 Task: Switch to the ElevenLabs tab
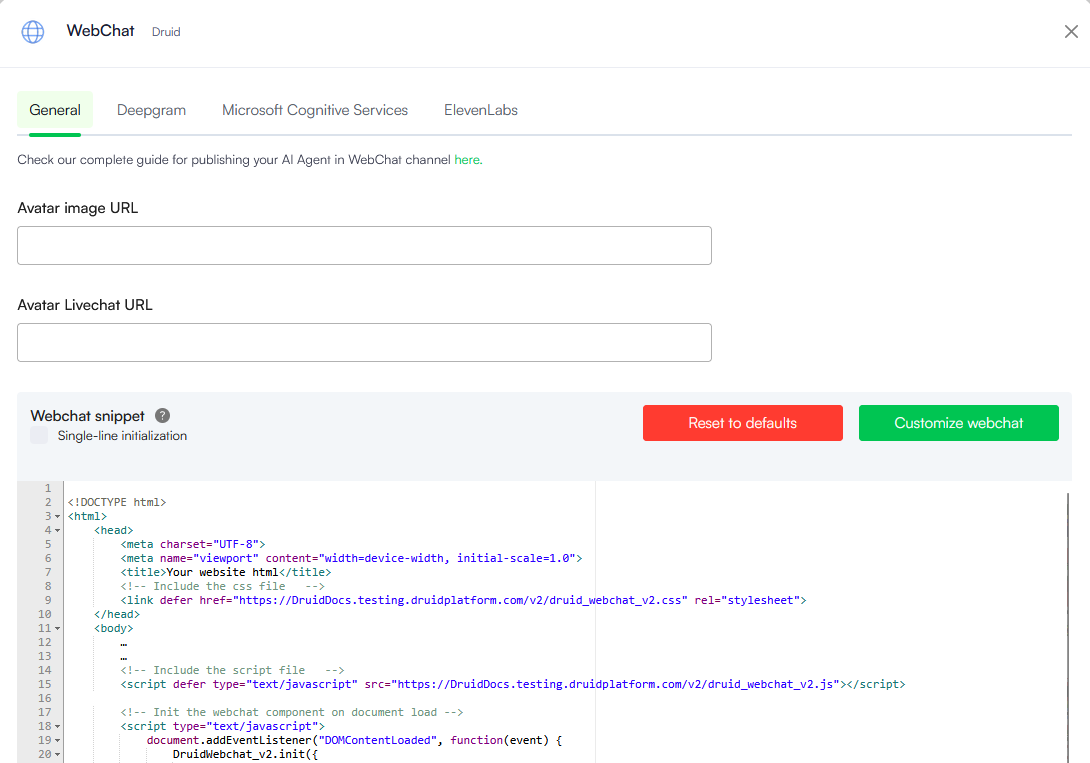click(x=481, y=110)
